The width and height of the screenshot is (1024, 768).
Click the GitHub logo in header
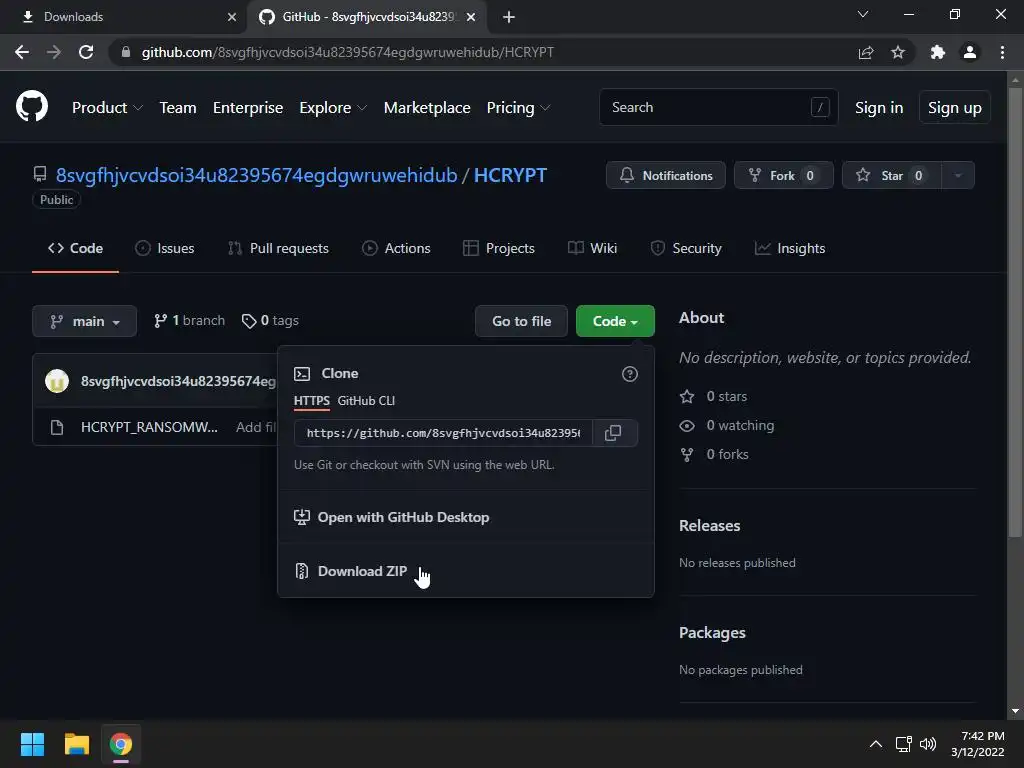tap(31, 106)
